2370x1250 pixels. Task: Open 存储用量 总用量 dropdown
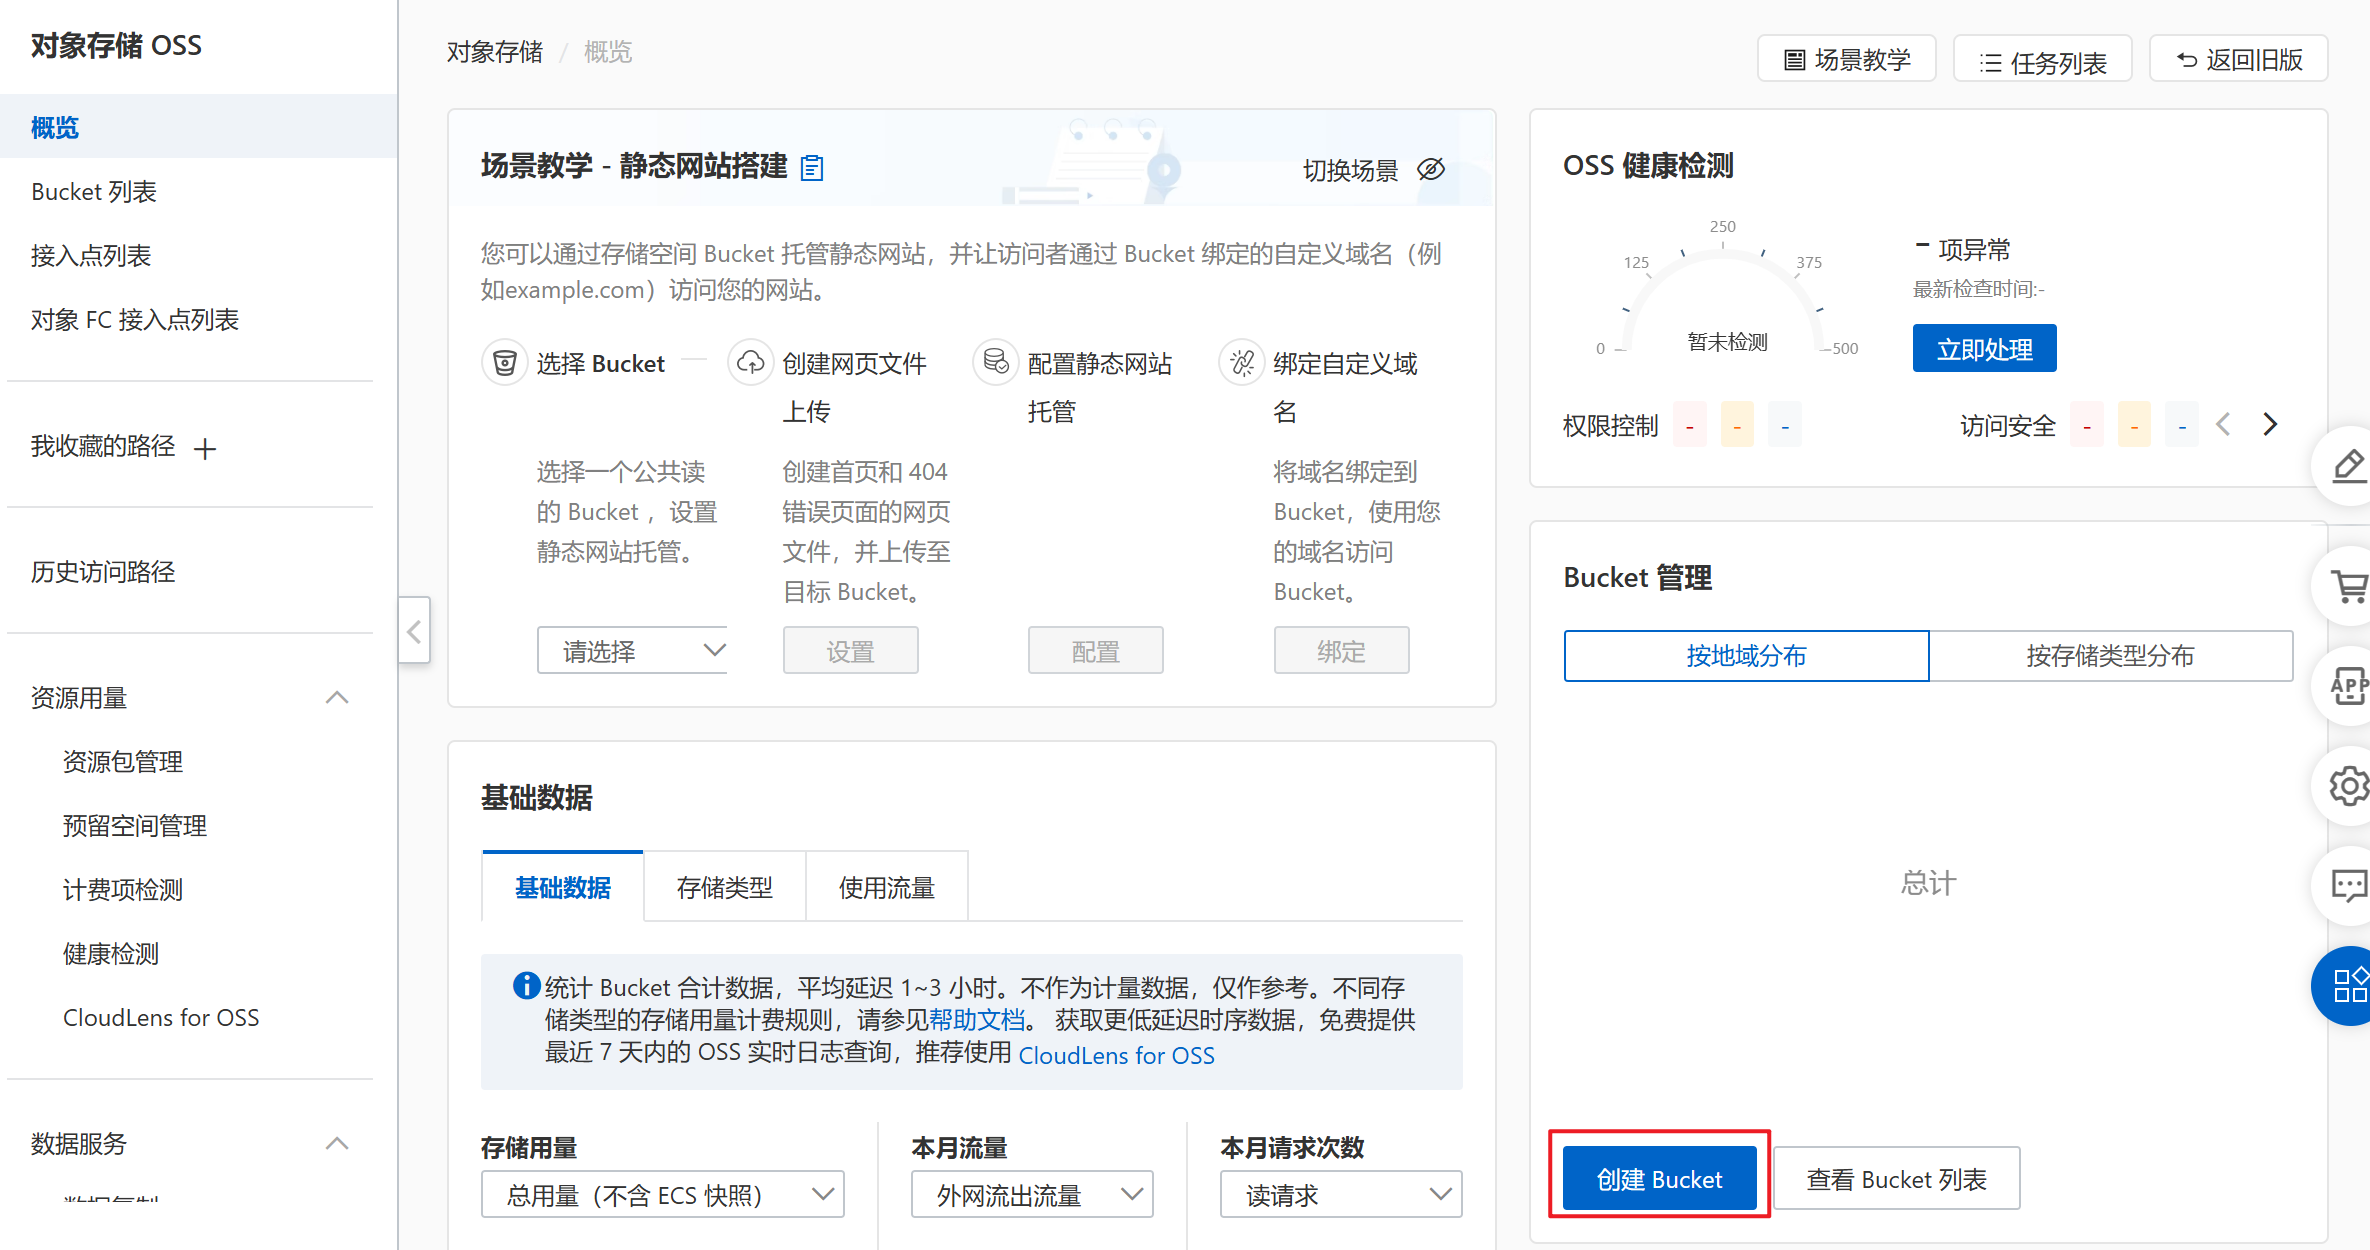click(663, 1194)
